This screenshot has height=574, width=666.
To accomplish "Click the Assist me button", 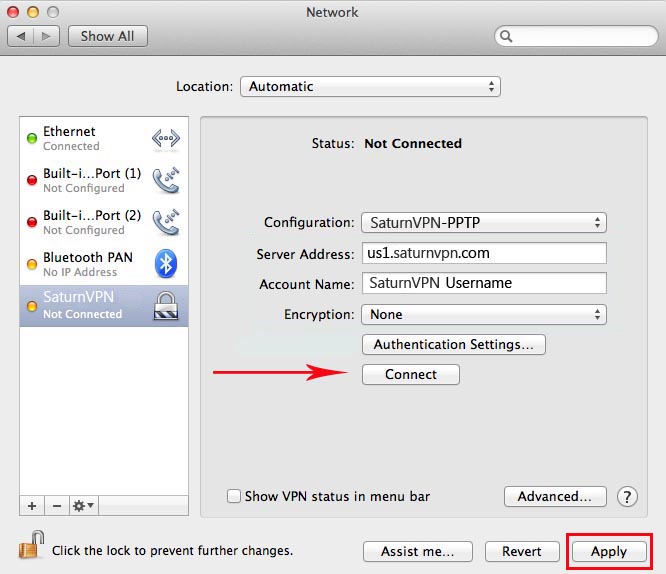I will pyautogui.click(x=418, y=551).
